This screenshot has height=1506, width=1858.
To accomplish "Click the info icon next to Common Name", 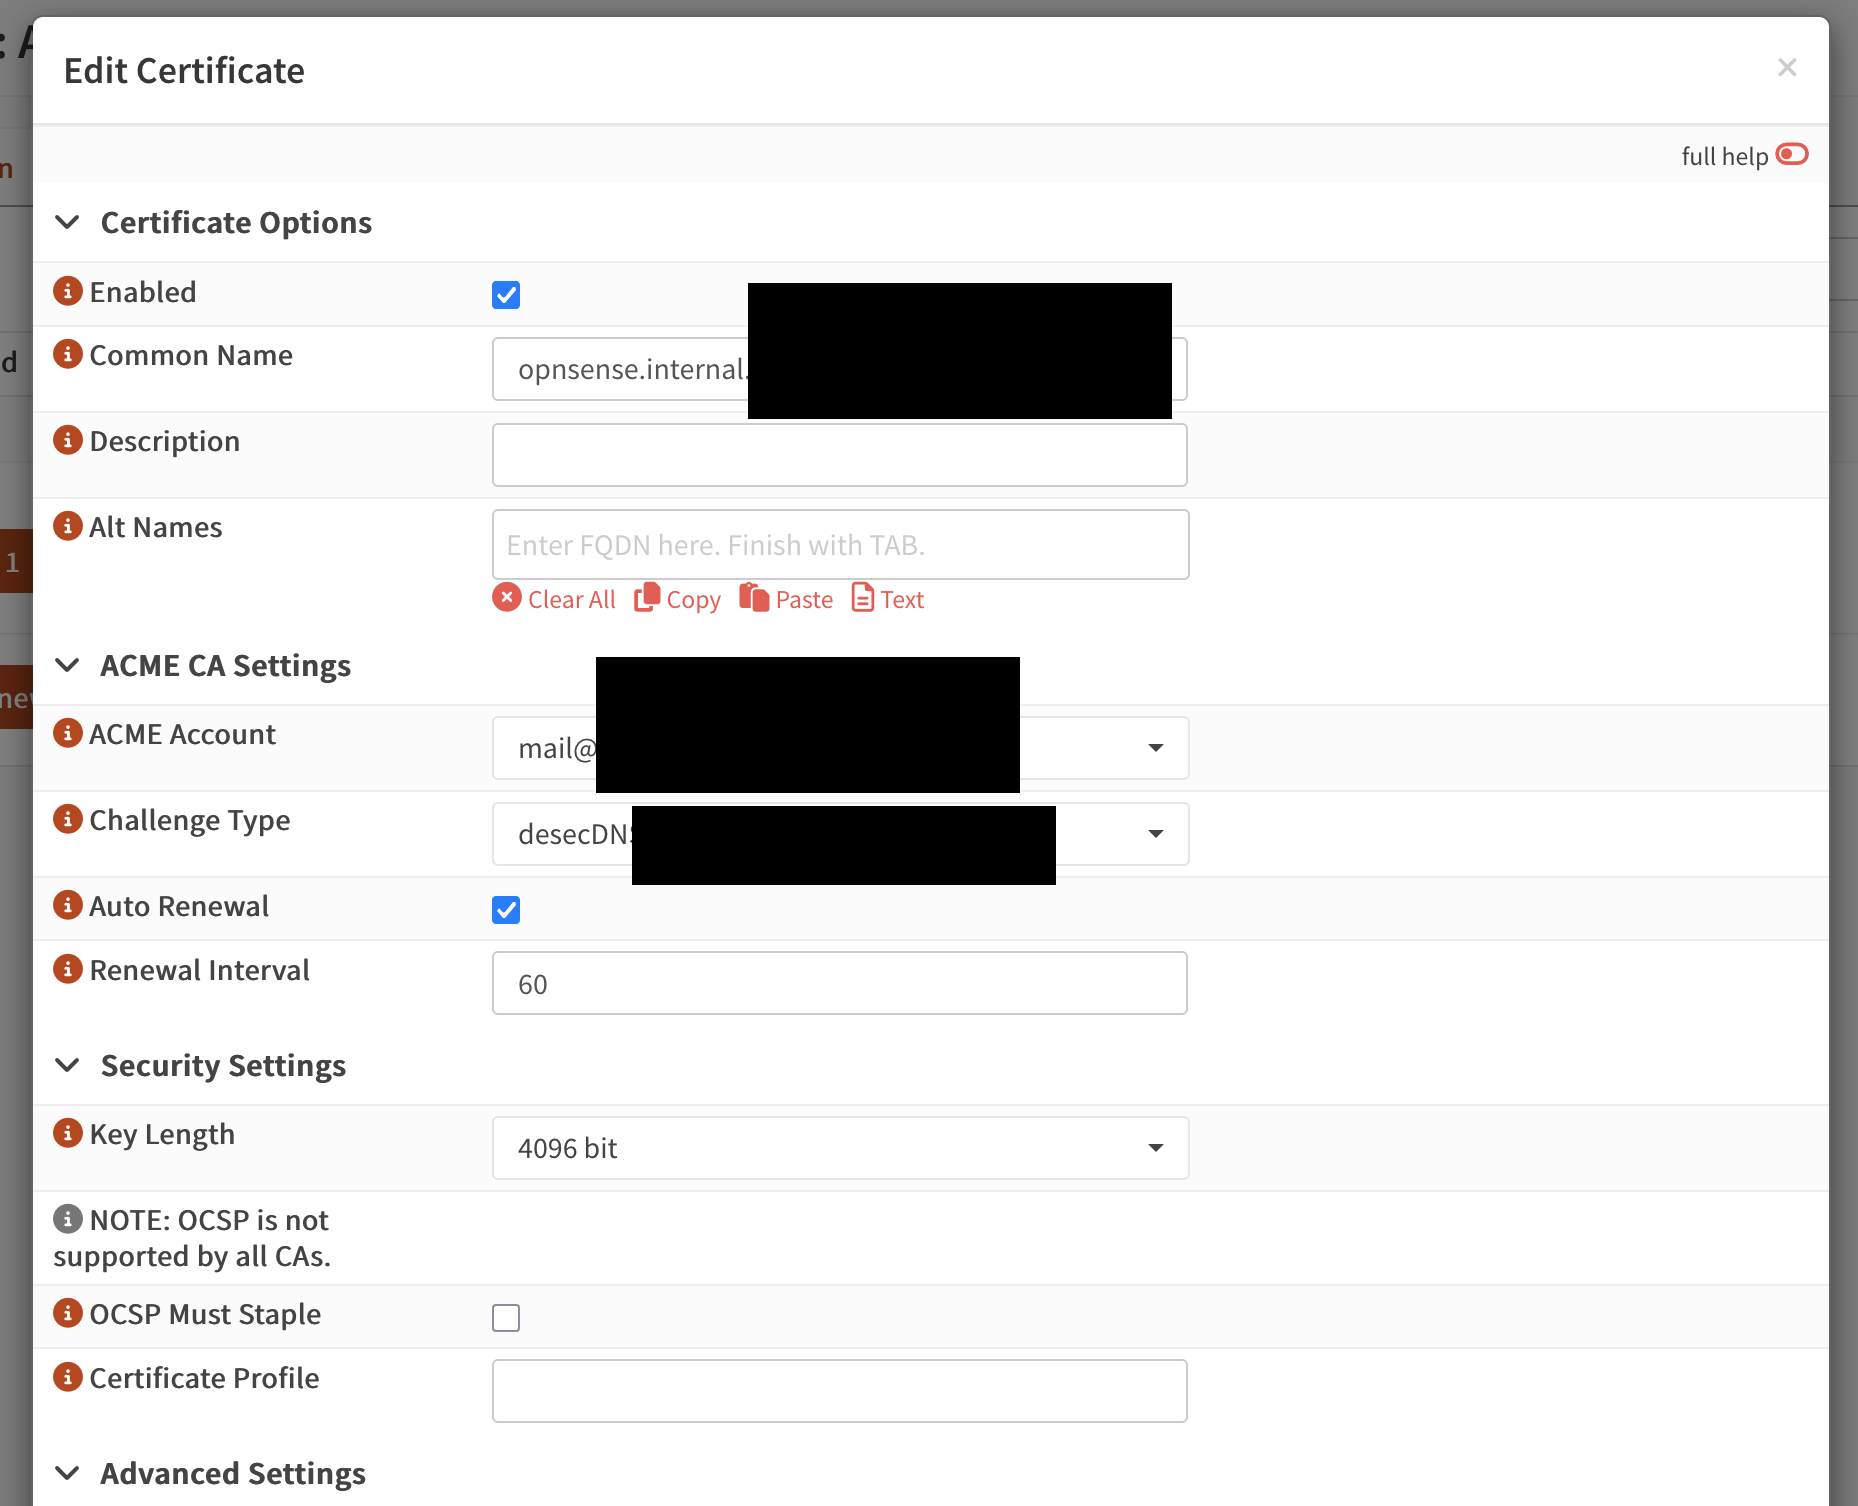I will point(67,354).
